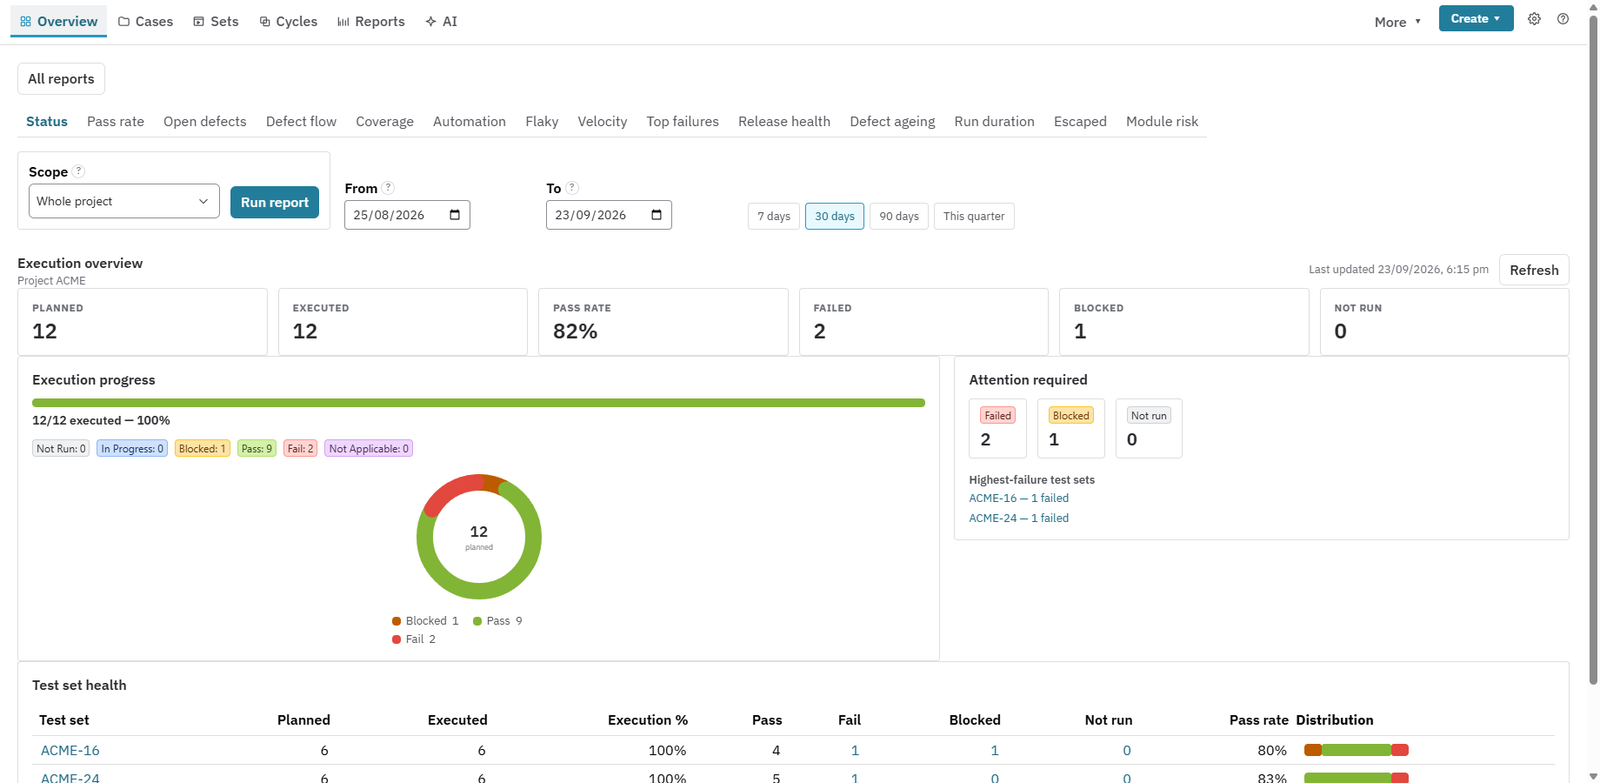Click the Run report button

click(x=275, y=202)
